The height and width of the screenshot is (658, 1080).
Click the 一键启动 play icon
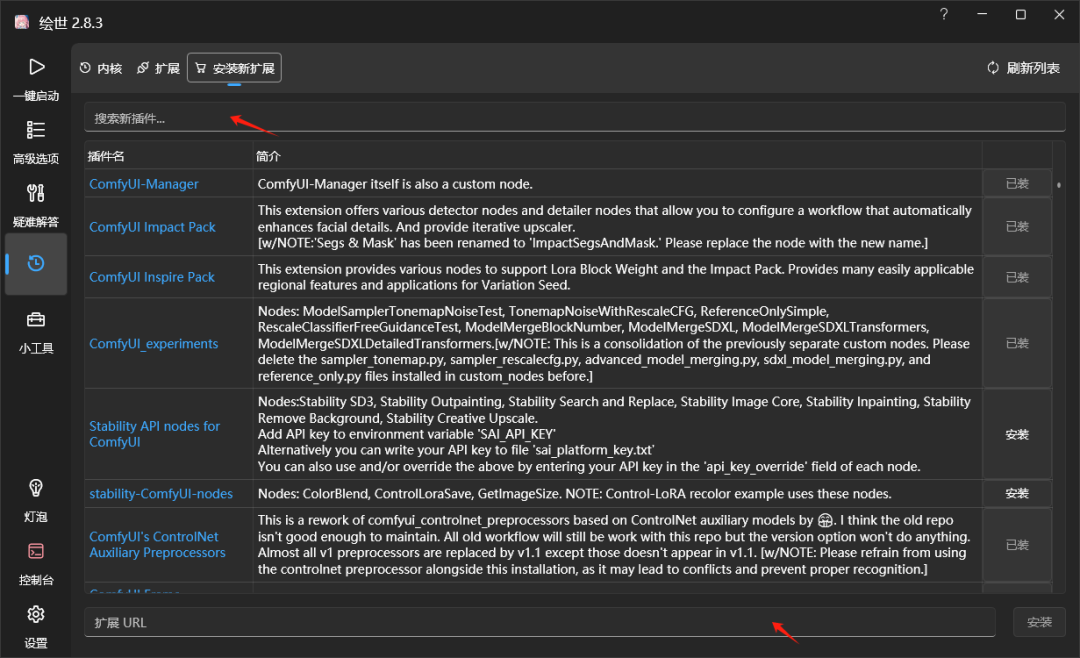[x=36, y=67]
